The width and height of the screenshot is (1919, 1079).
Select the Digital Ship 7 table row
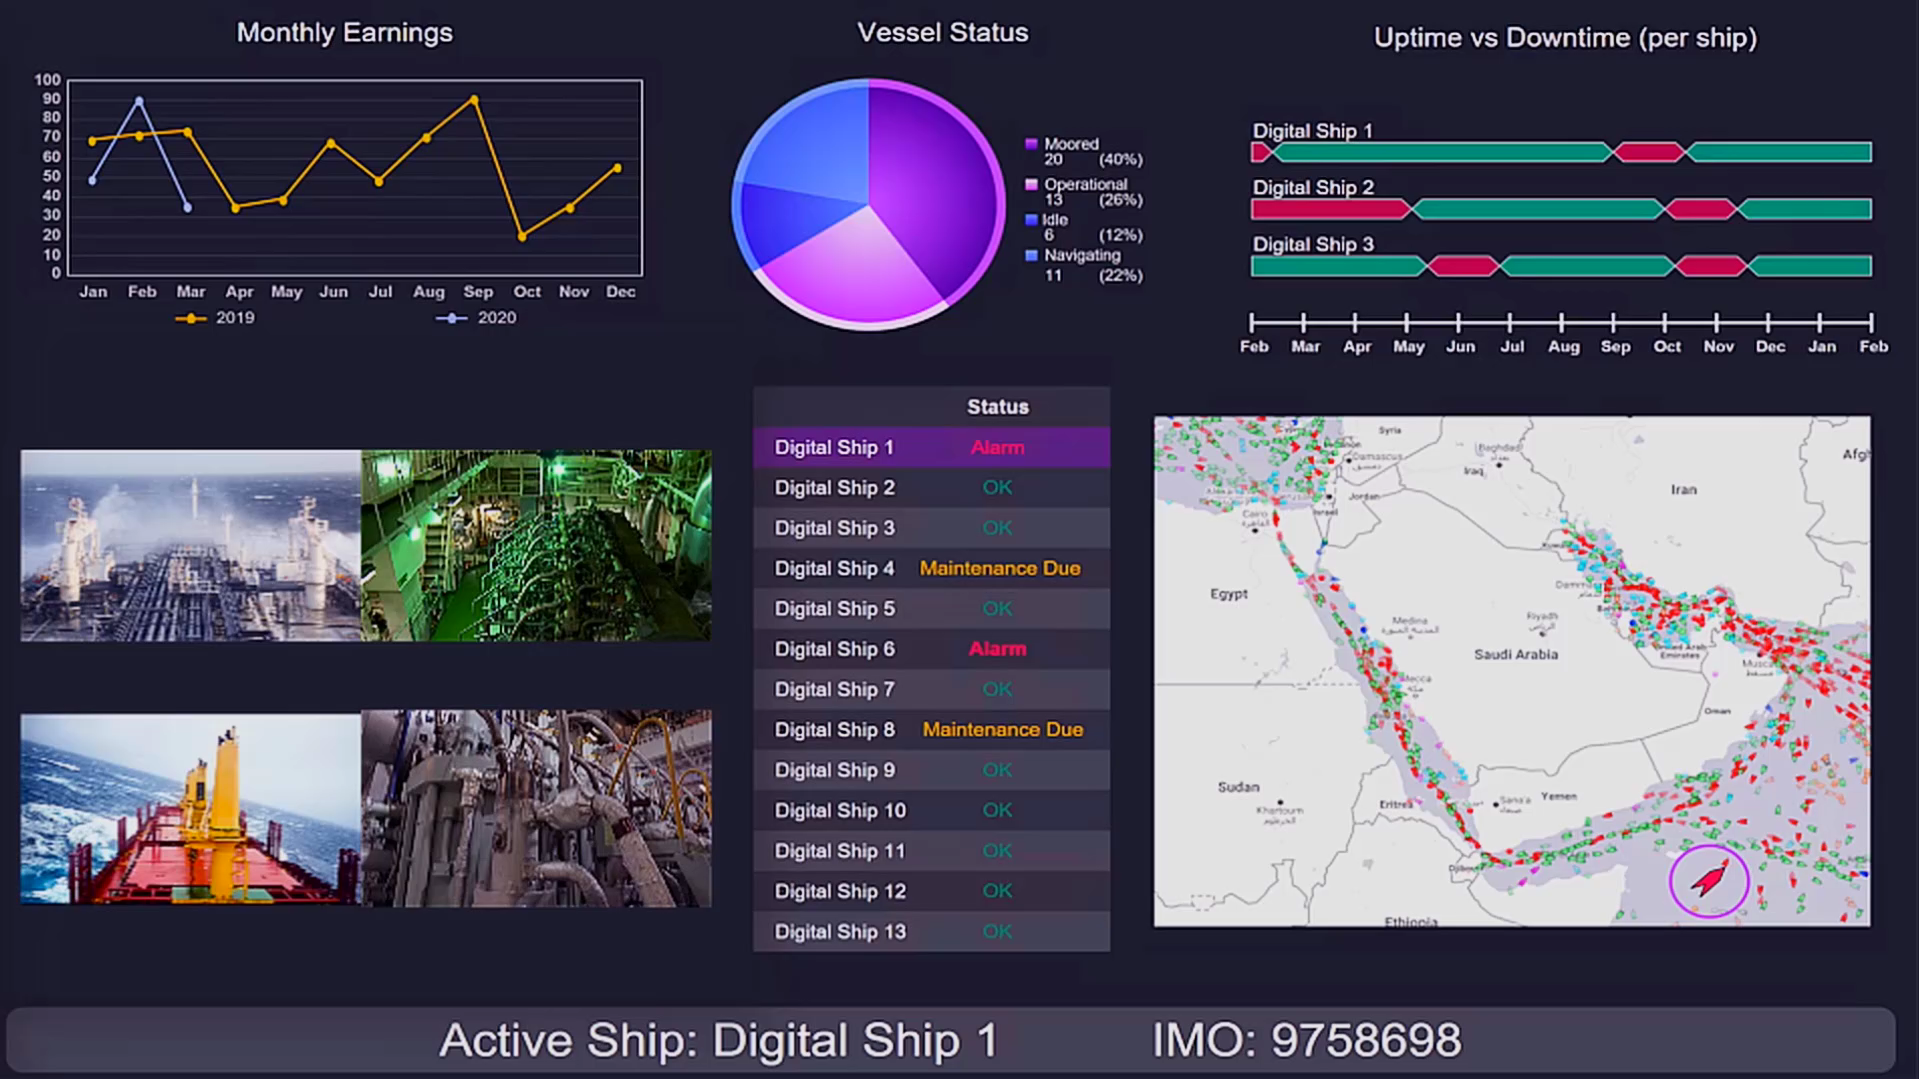pos(931,689)
